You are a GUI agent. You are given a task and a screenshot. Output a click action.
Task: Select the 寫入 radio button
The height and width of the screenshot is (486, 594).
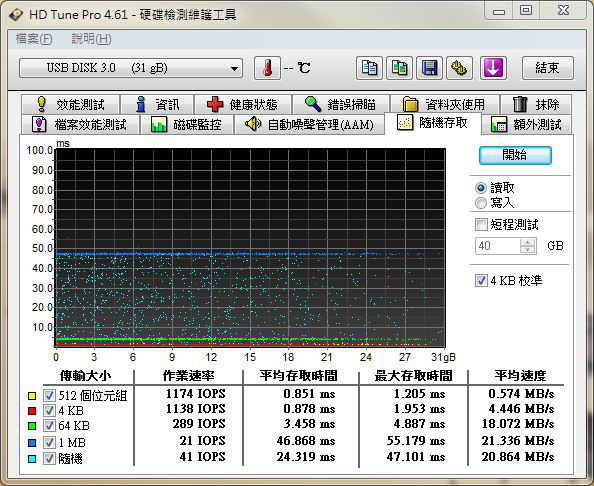coord(481,203)
